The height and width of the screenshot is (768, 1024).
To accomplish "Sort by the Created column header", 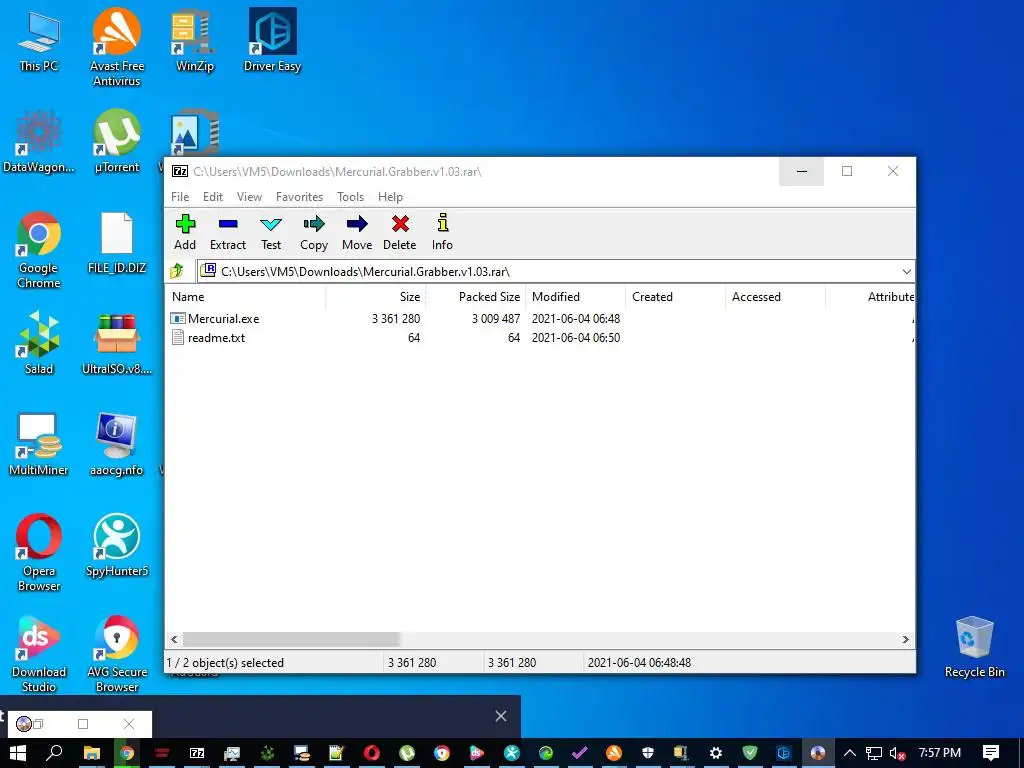I will point(675,296).
